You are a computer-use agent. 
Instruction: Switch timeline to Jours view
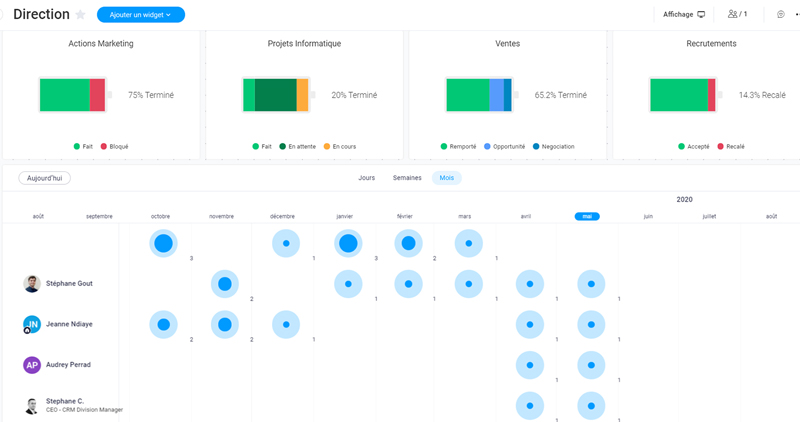(x=366, y=178)
